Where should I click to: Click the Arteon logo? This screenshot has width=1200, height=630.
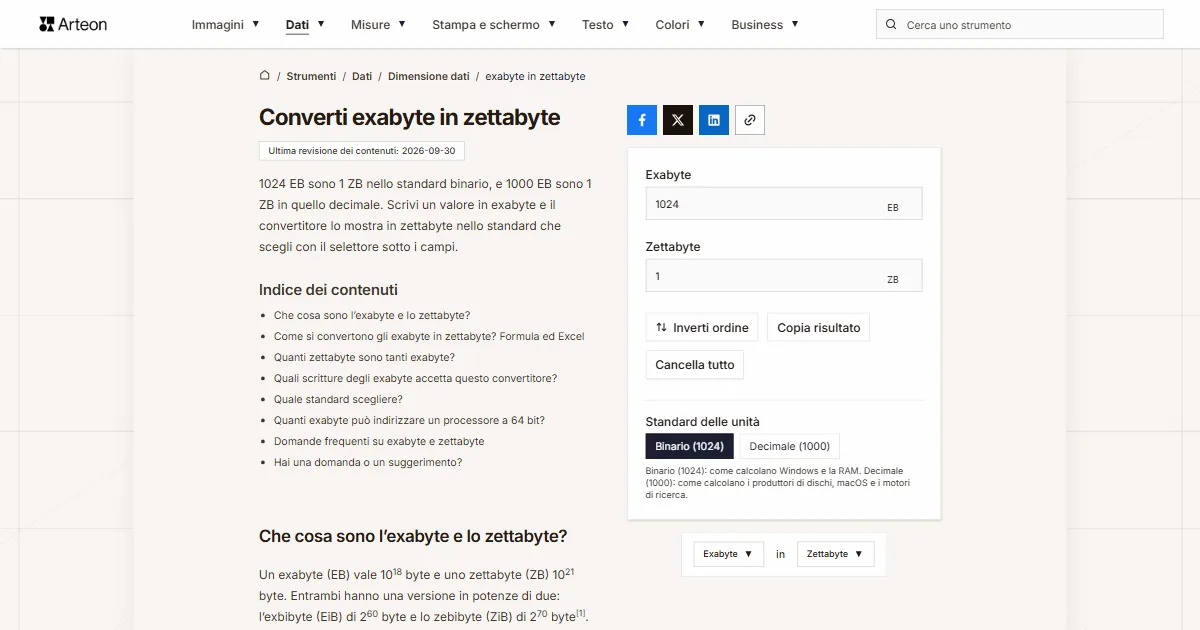pyautogui.click(x=73, y=24)
